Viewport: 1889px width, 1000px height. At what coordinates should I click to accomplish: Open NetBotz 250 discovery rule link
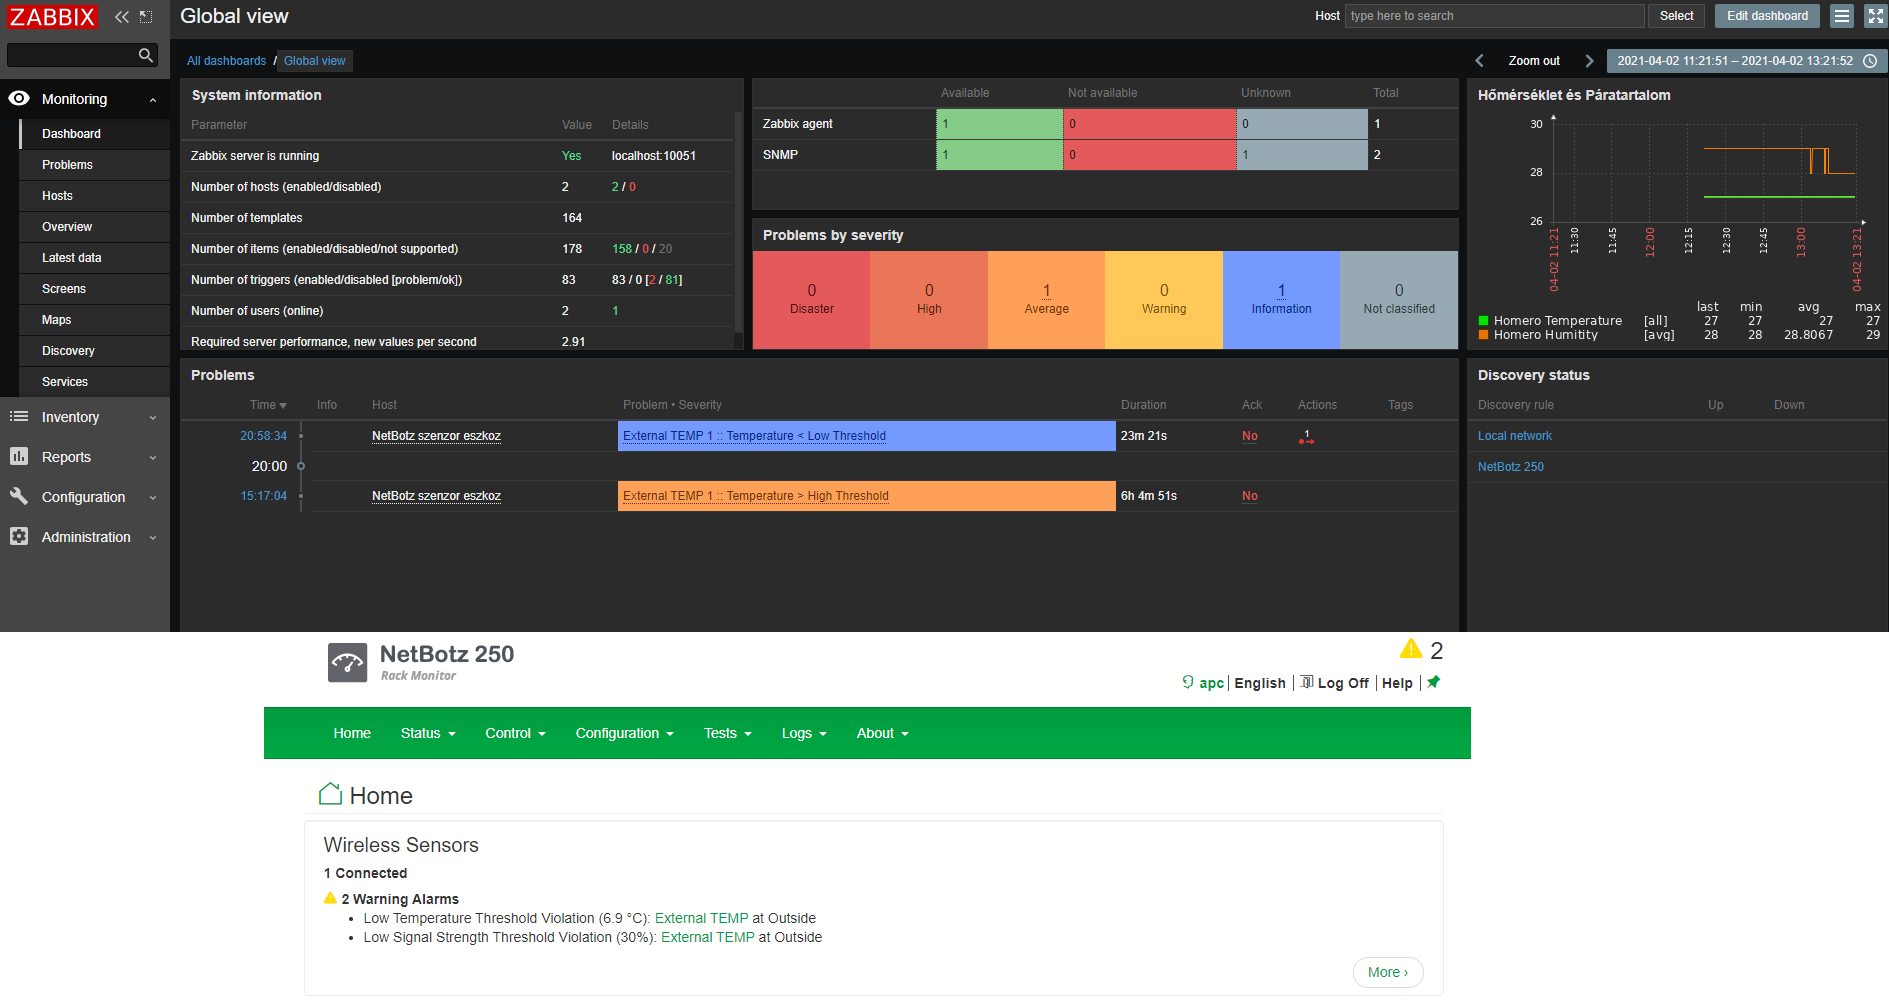(1510, 467)
